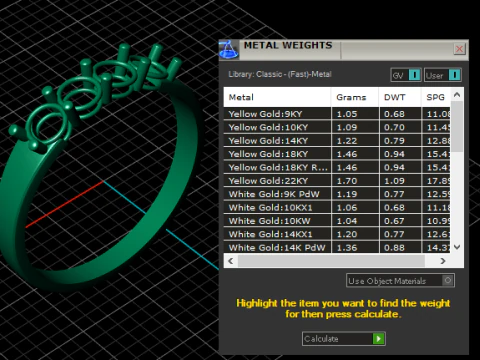The image size is (480, 360).
Task: Select White Gold:10KX1 row
Action: click(x=337, y=207)
